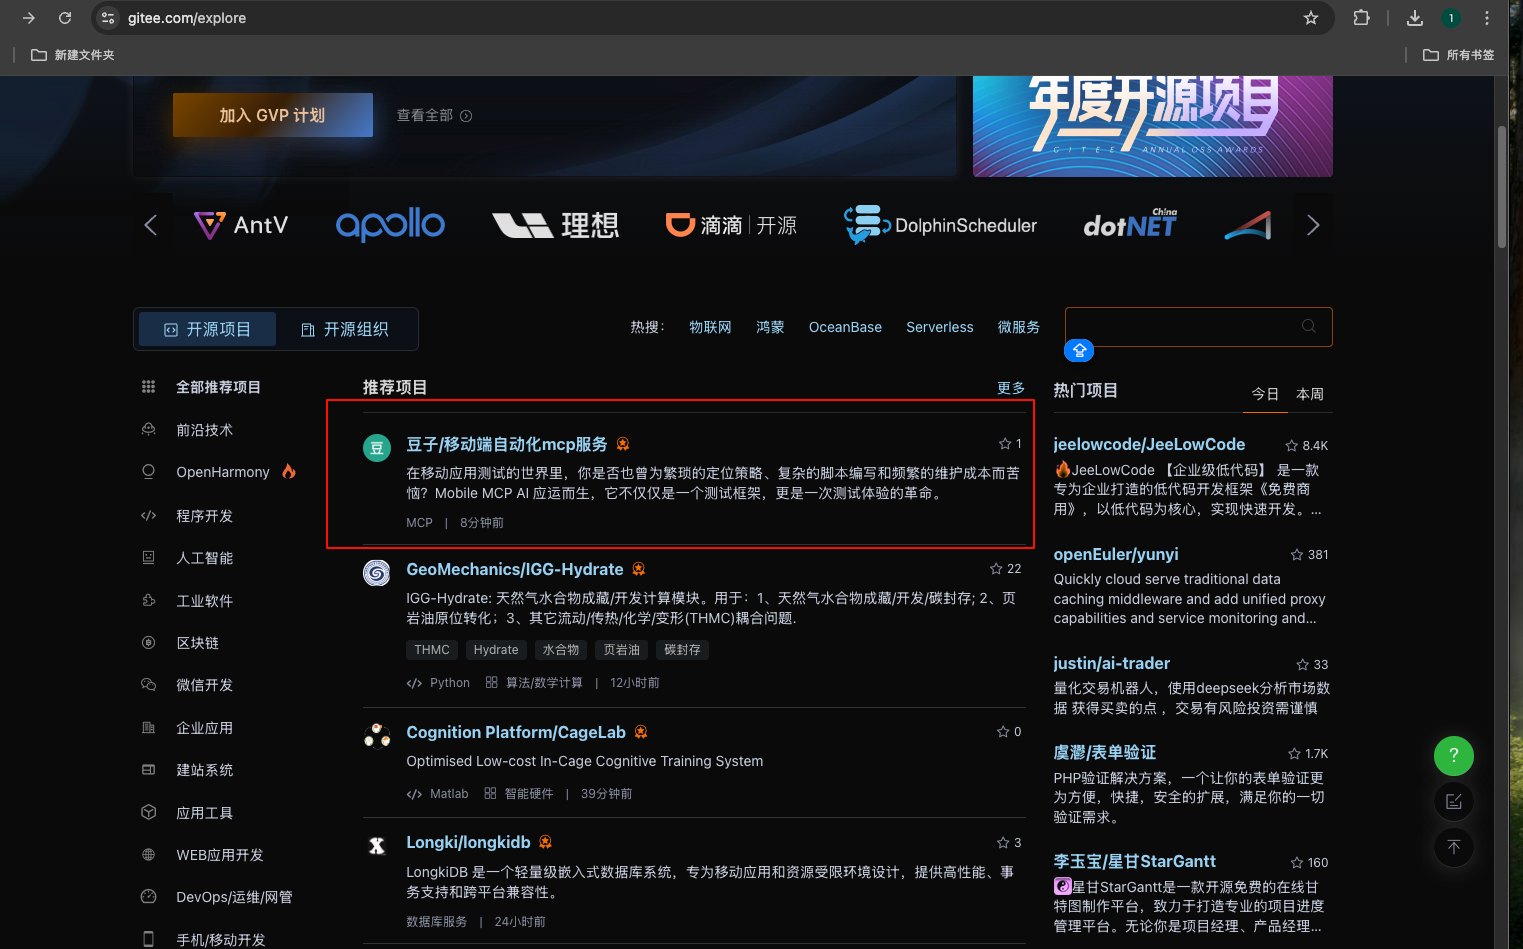Click the 年度开源项目 banner image
The width and height of the screenshot is (1523, 949).
pyautogui.click(x=1153, y=126)
